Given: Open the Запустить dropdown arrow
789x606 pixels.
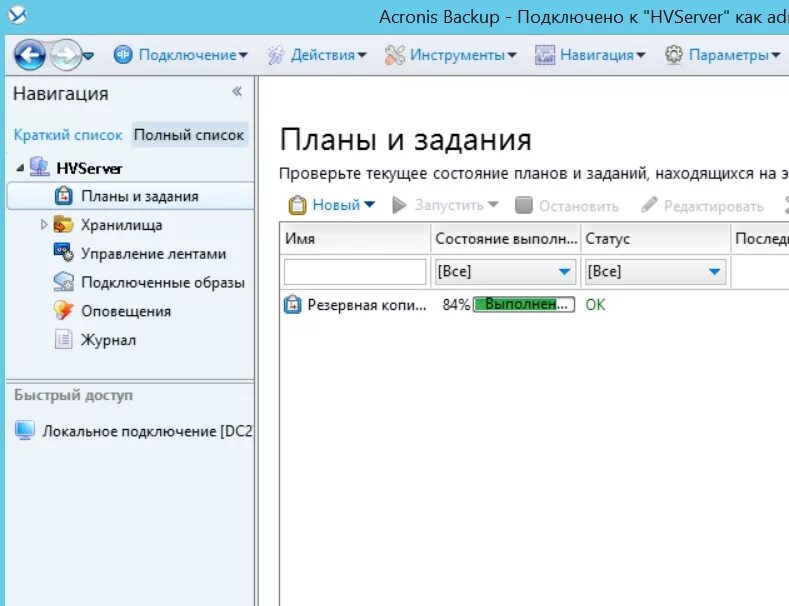Looking at the screenshot, I should tap(493, 204).
